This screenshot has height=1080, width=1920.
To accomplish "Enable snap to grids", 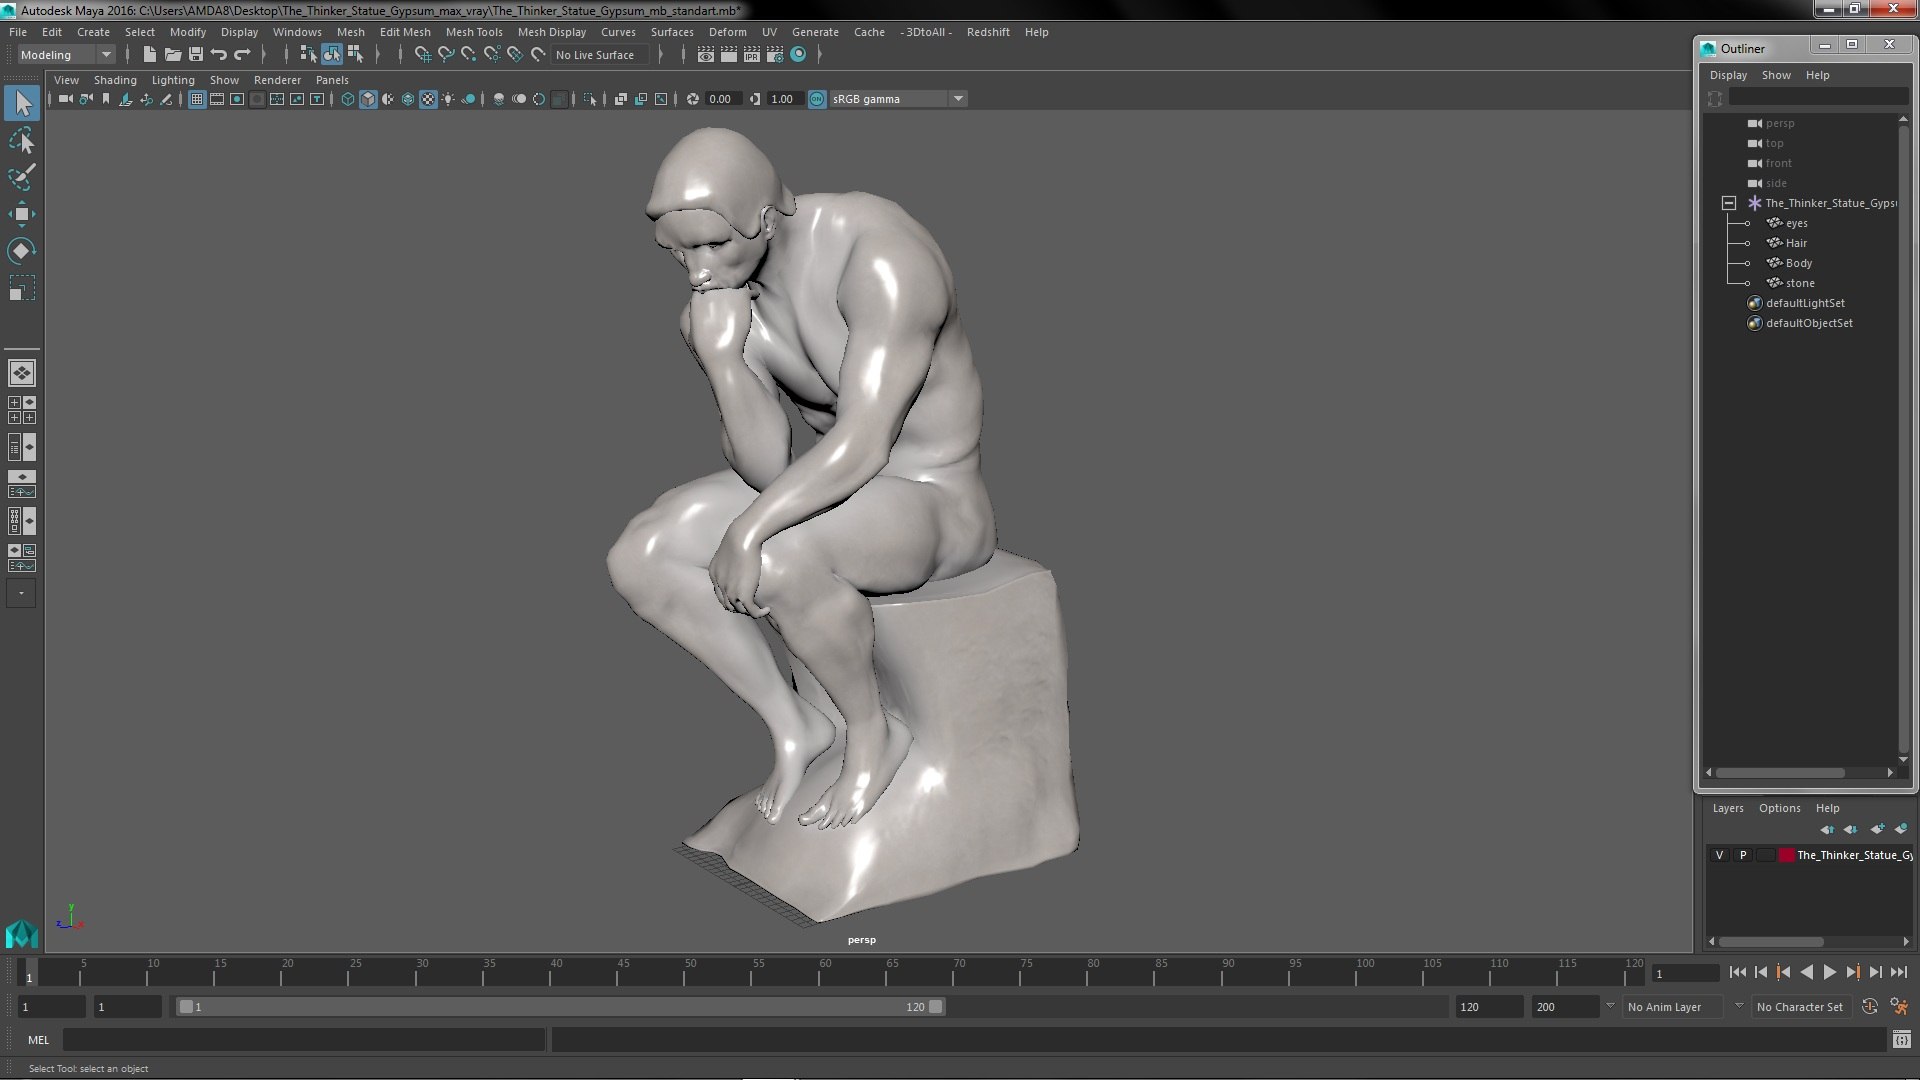I will [423, 55].
